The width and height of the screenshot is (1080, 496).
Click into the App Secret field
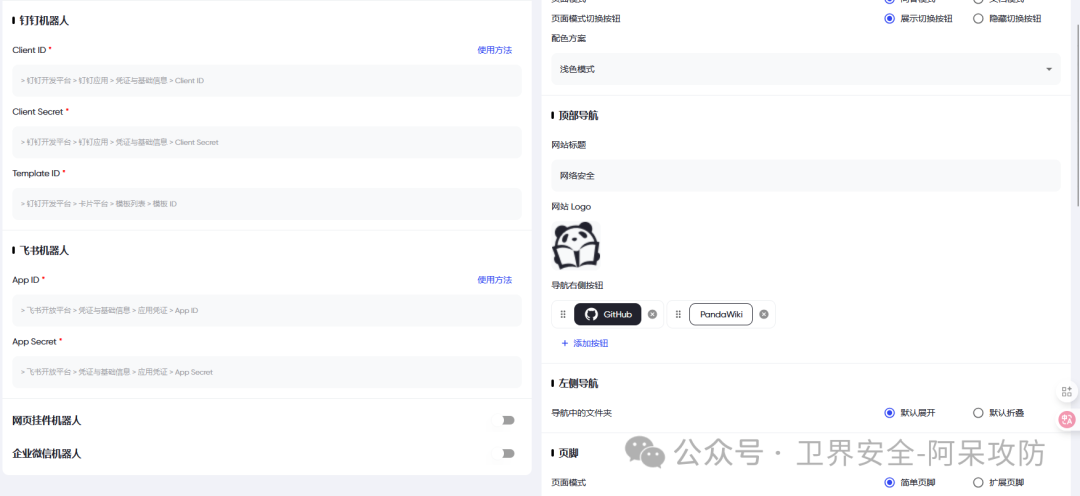tap(267, 372)
